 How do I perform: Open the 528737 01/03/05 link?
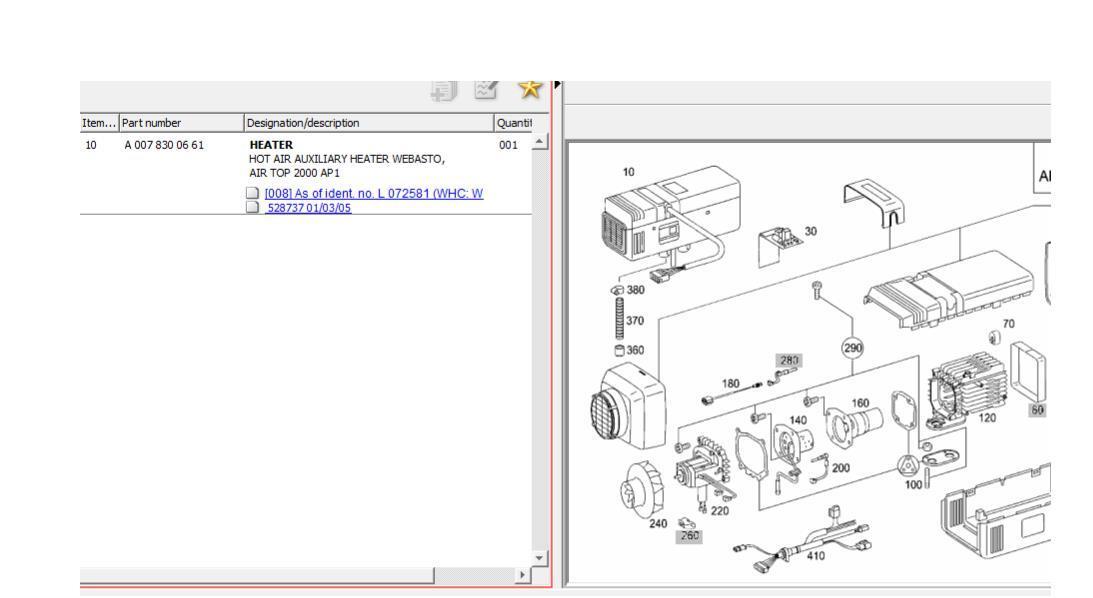pyautogui.click(x=308, y=208)
